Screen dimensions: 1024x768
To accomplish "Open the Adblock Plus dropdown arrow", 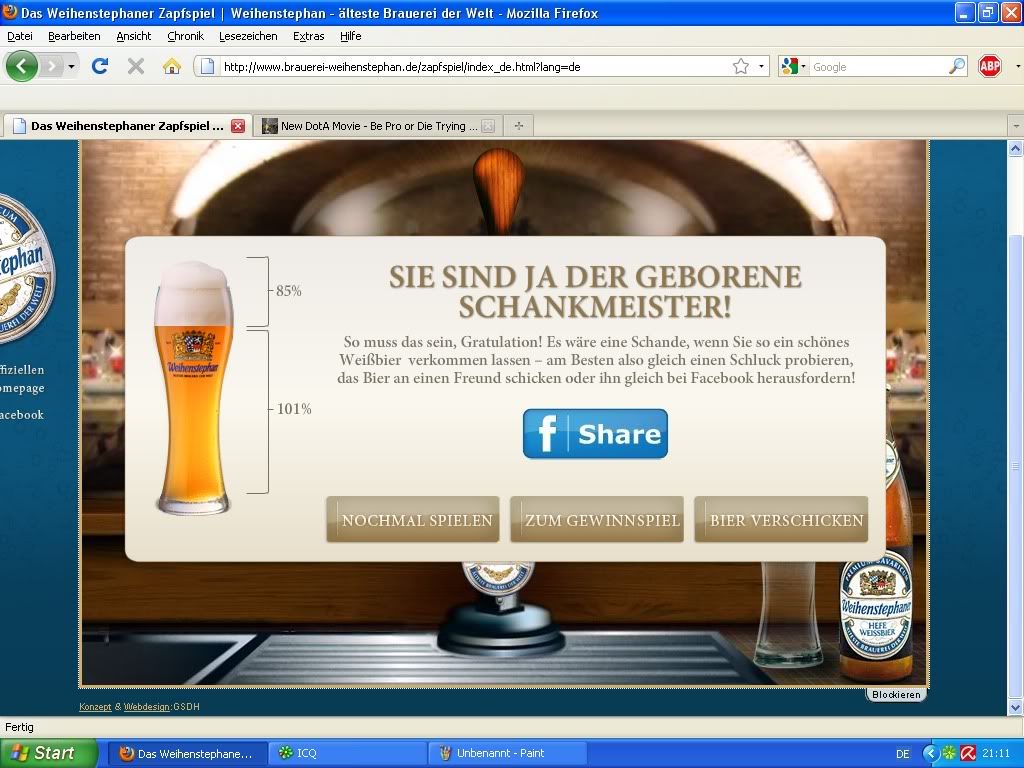I will pyautogui.click(x=1017, y=66).
